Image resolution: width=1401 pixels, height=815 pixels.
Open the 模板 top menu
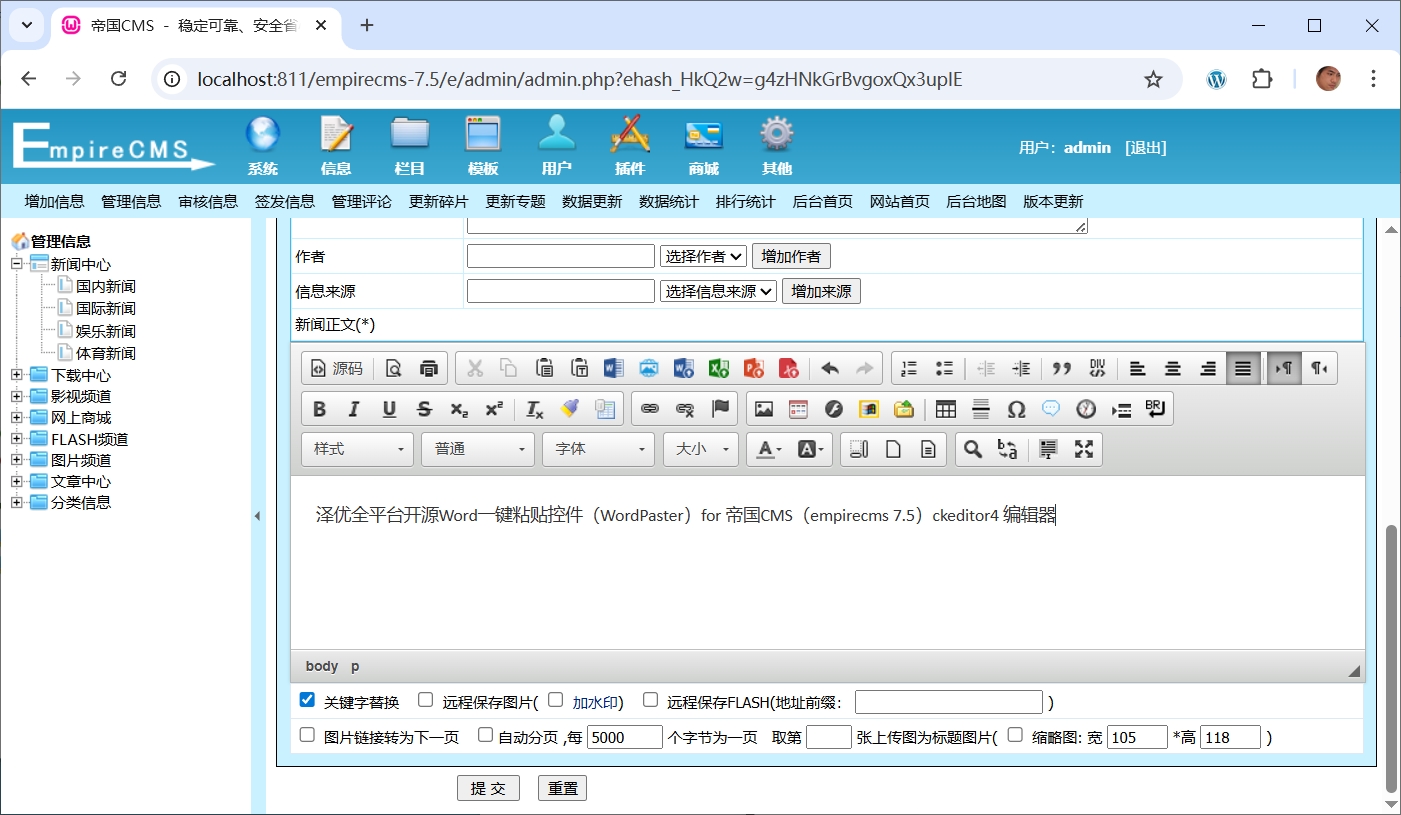(483, 146)
